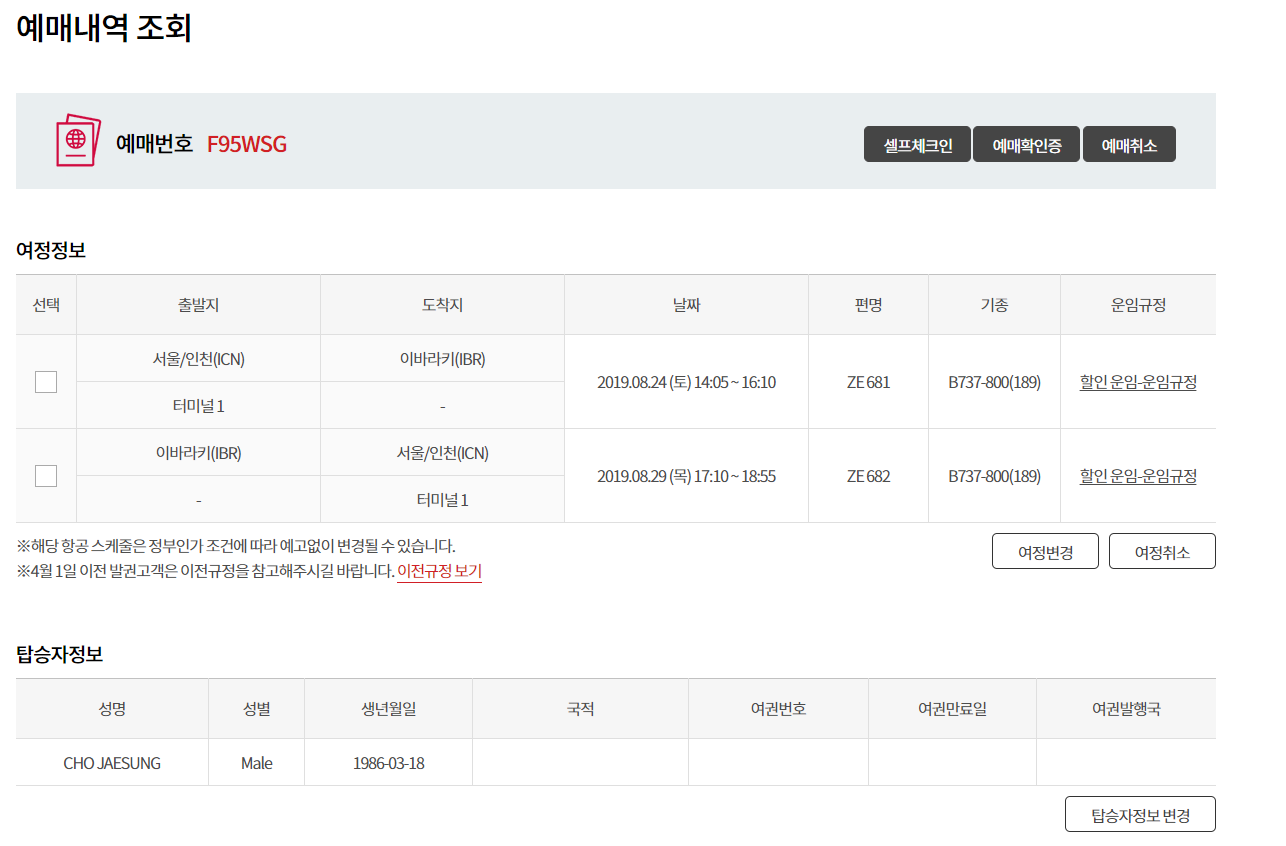The width and height of the screenshot is (1286, 846).
Task: Tick the checkbox for flight ZE 681
Action: [x=46, y=382]
